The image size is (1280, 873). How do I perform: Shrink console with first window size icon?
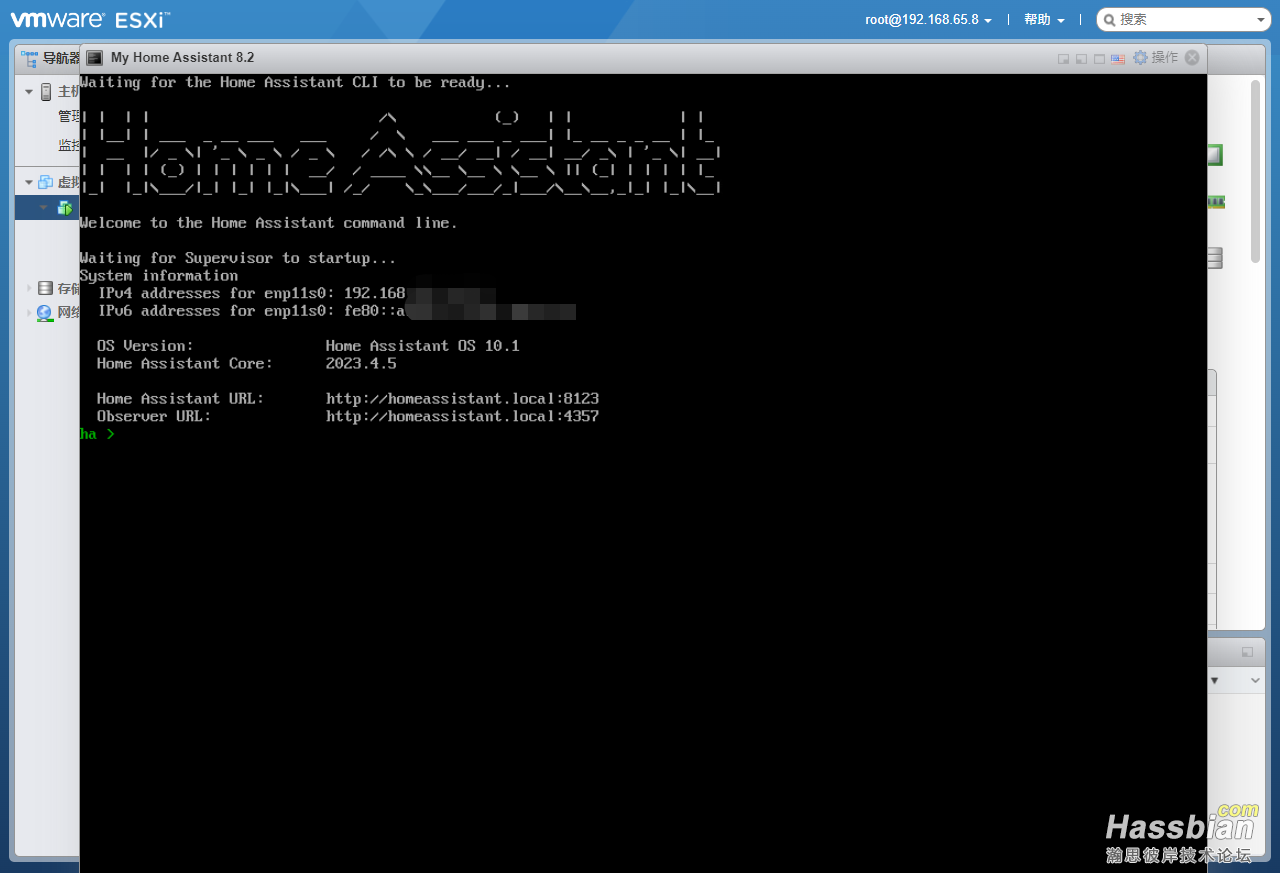pos(1064,59)
